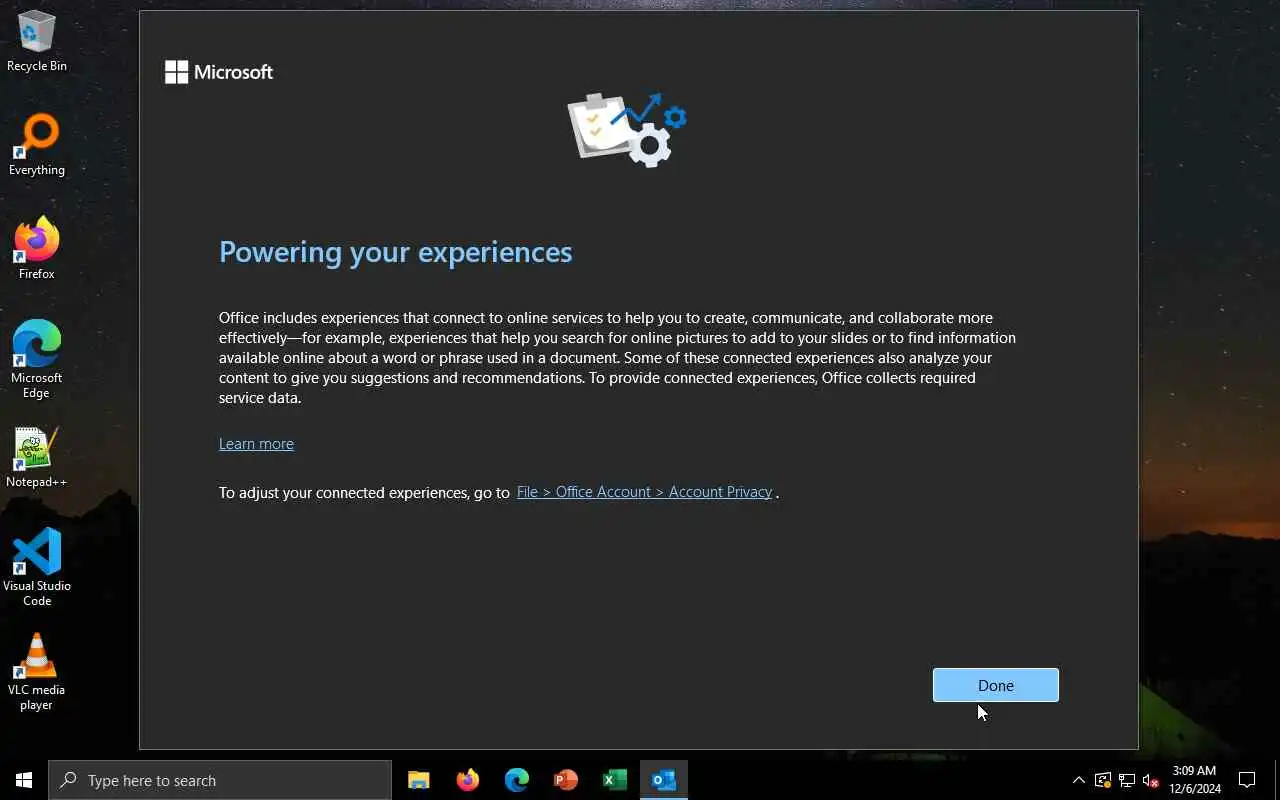Open the notification center icon
This screenshot has height=800, width=1280.
coord(1247,780)
